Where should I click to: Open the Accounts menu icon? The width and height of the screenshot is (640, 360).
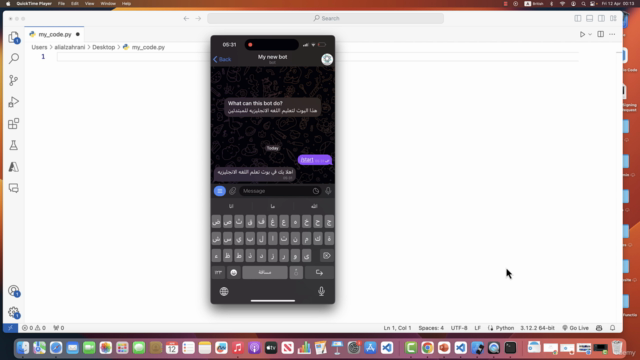point(14,291)
